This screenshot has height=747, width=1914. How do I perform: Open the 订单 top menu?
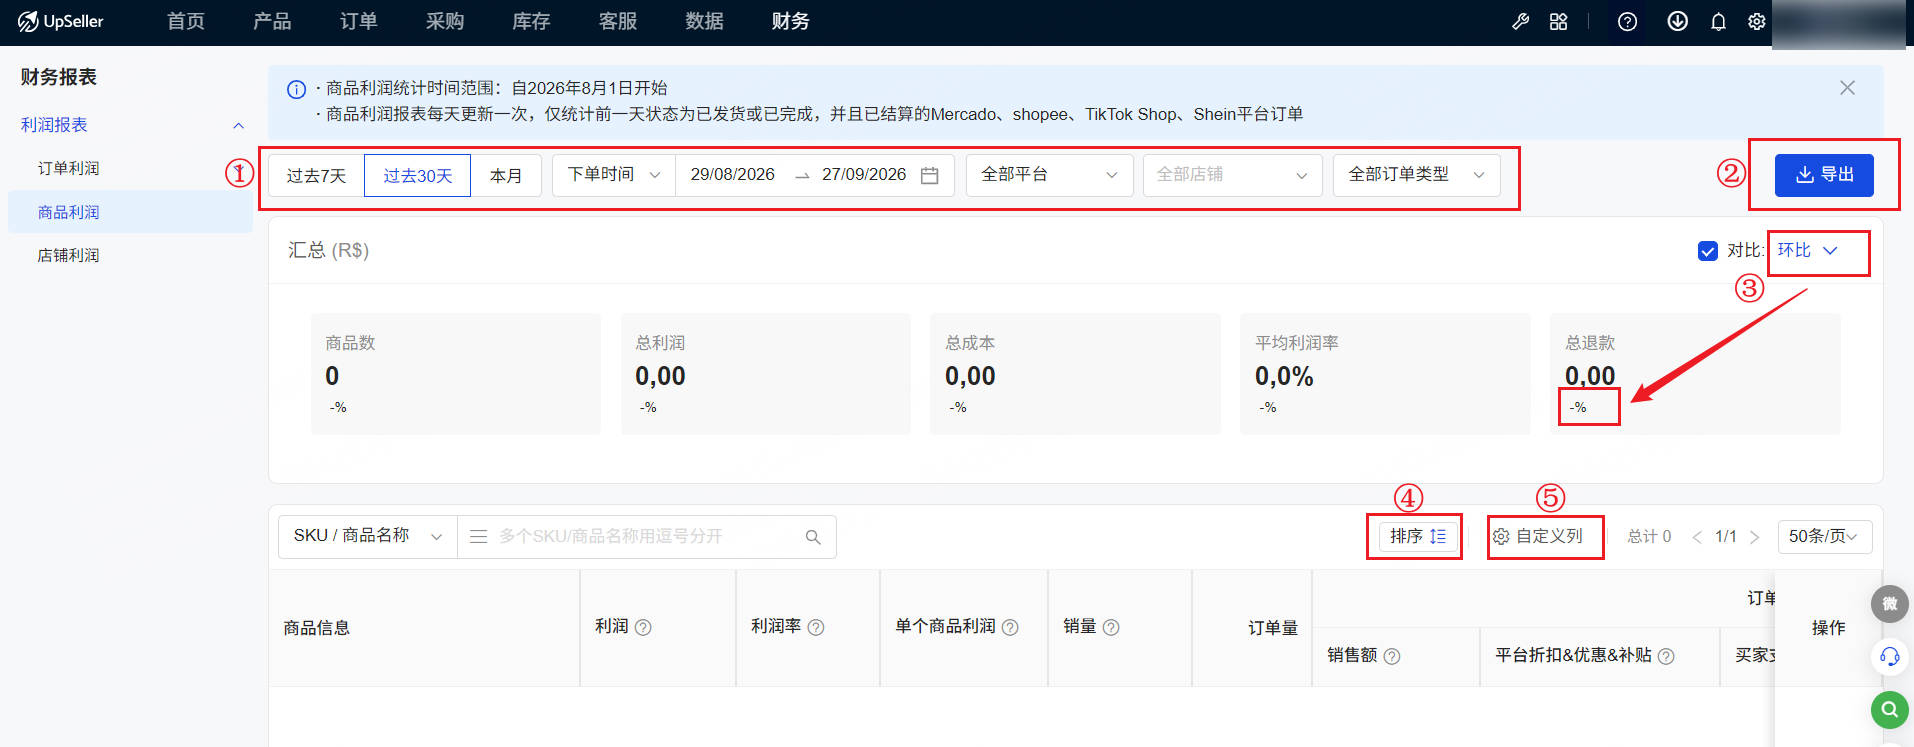tap(358, 21)
